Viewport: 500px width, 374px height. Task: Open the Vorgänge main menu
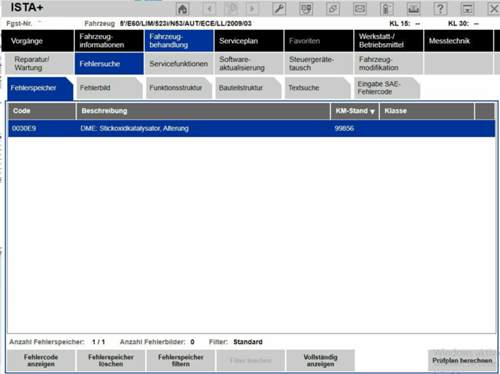pos(37,41)
